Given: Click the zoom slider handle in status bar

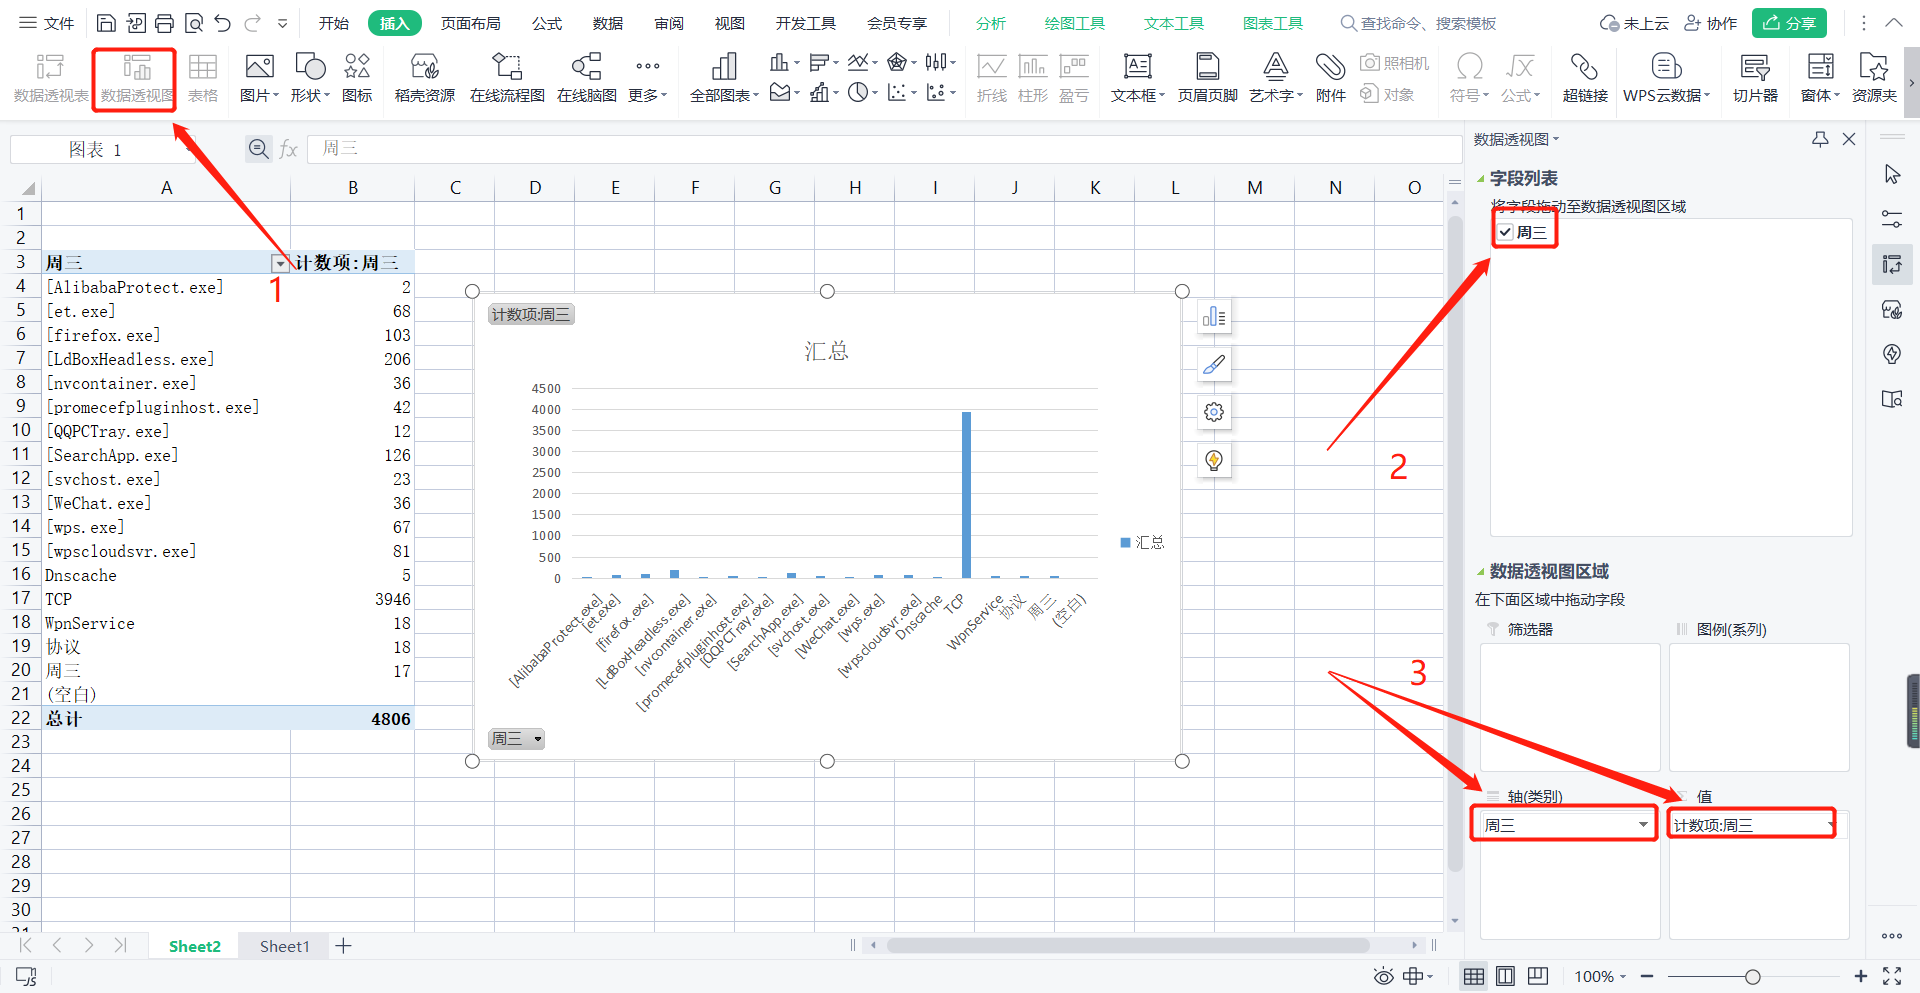Looking at the screenshot, I should pos(1752,977).
